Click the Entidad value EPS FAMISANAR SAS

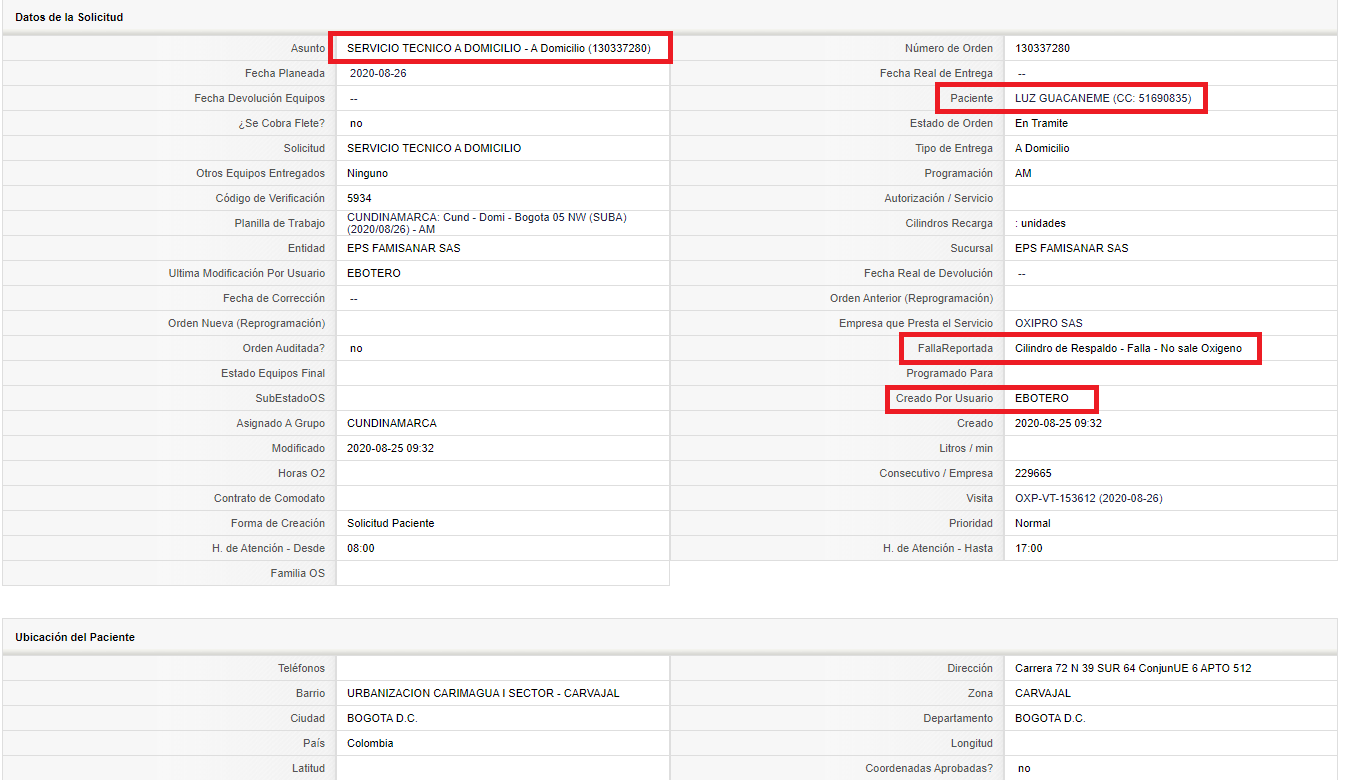tap(404, 248)
